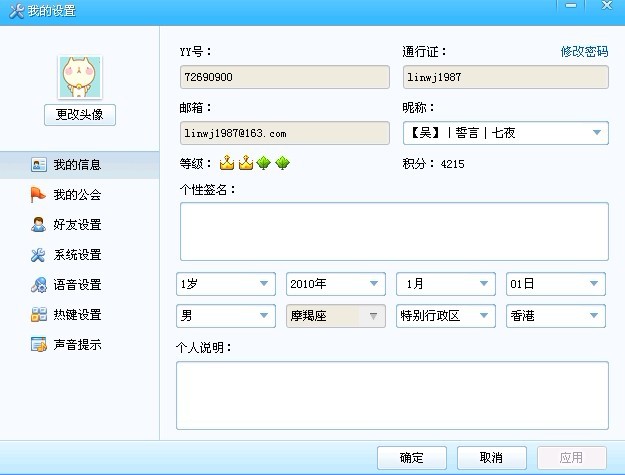
Task: Click inside the 个人说明 text box
Action: pos(392,395)
